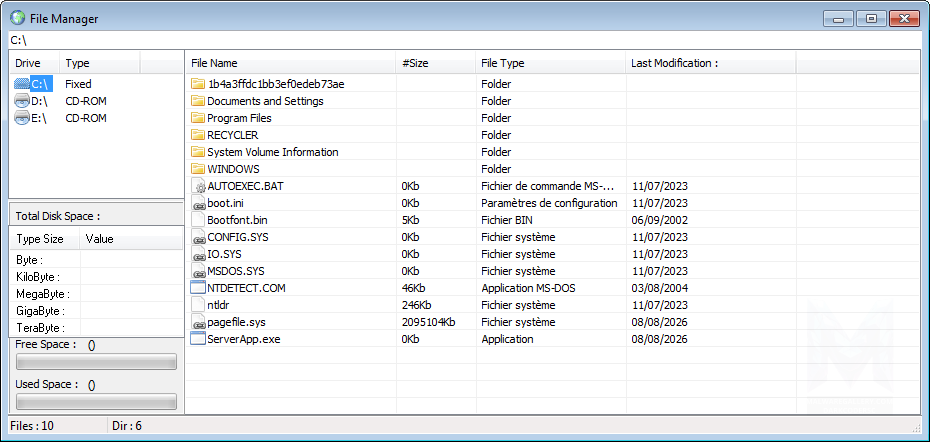Click the Fichier de commande MS-... cell
Viewport: 930px width, 442px height.
coord(548,186)
